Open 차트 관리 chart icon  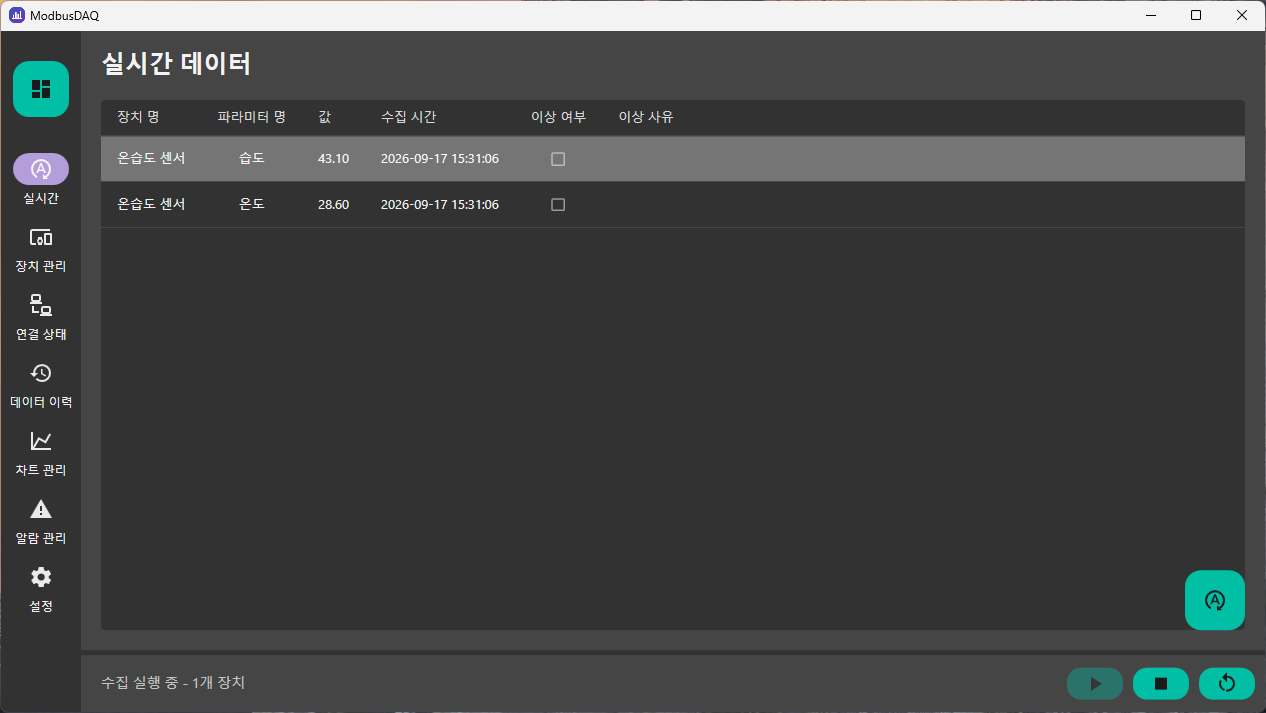[x=41, y=441]
